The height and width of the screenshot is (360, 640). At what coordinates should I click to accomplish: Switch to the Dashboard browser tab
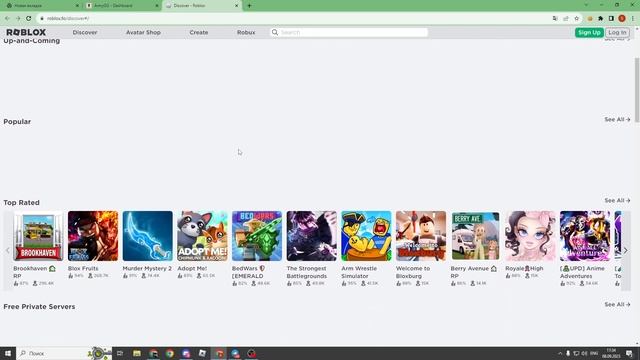pyautogui.click(x=122, y=6)
